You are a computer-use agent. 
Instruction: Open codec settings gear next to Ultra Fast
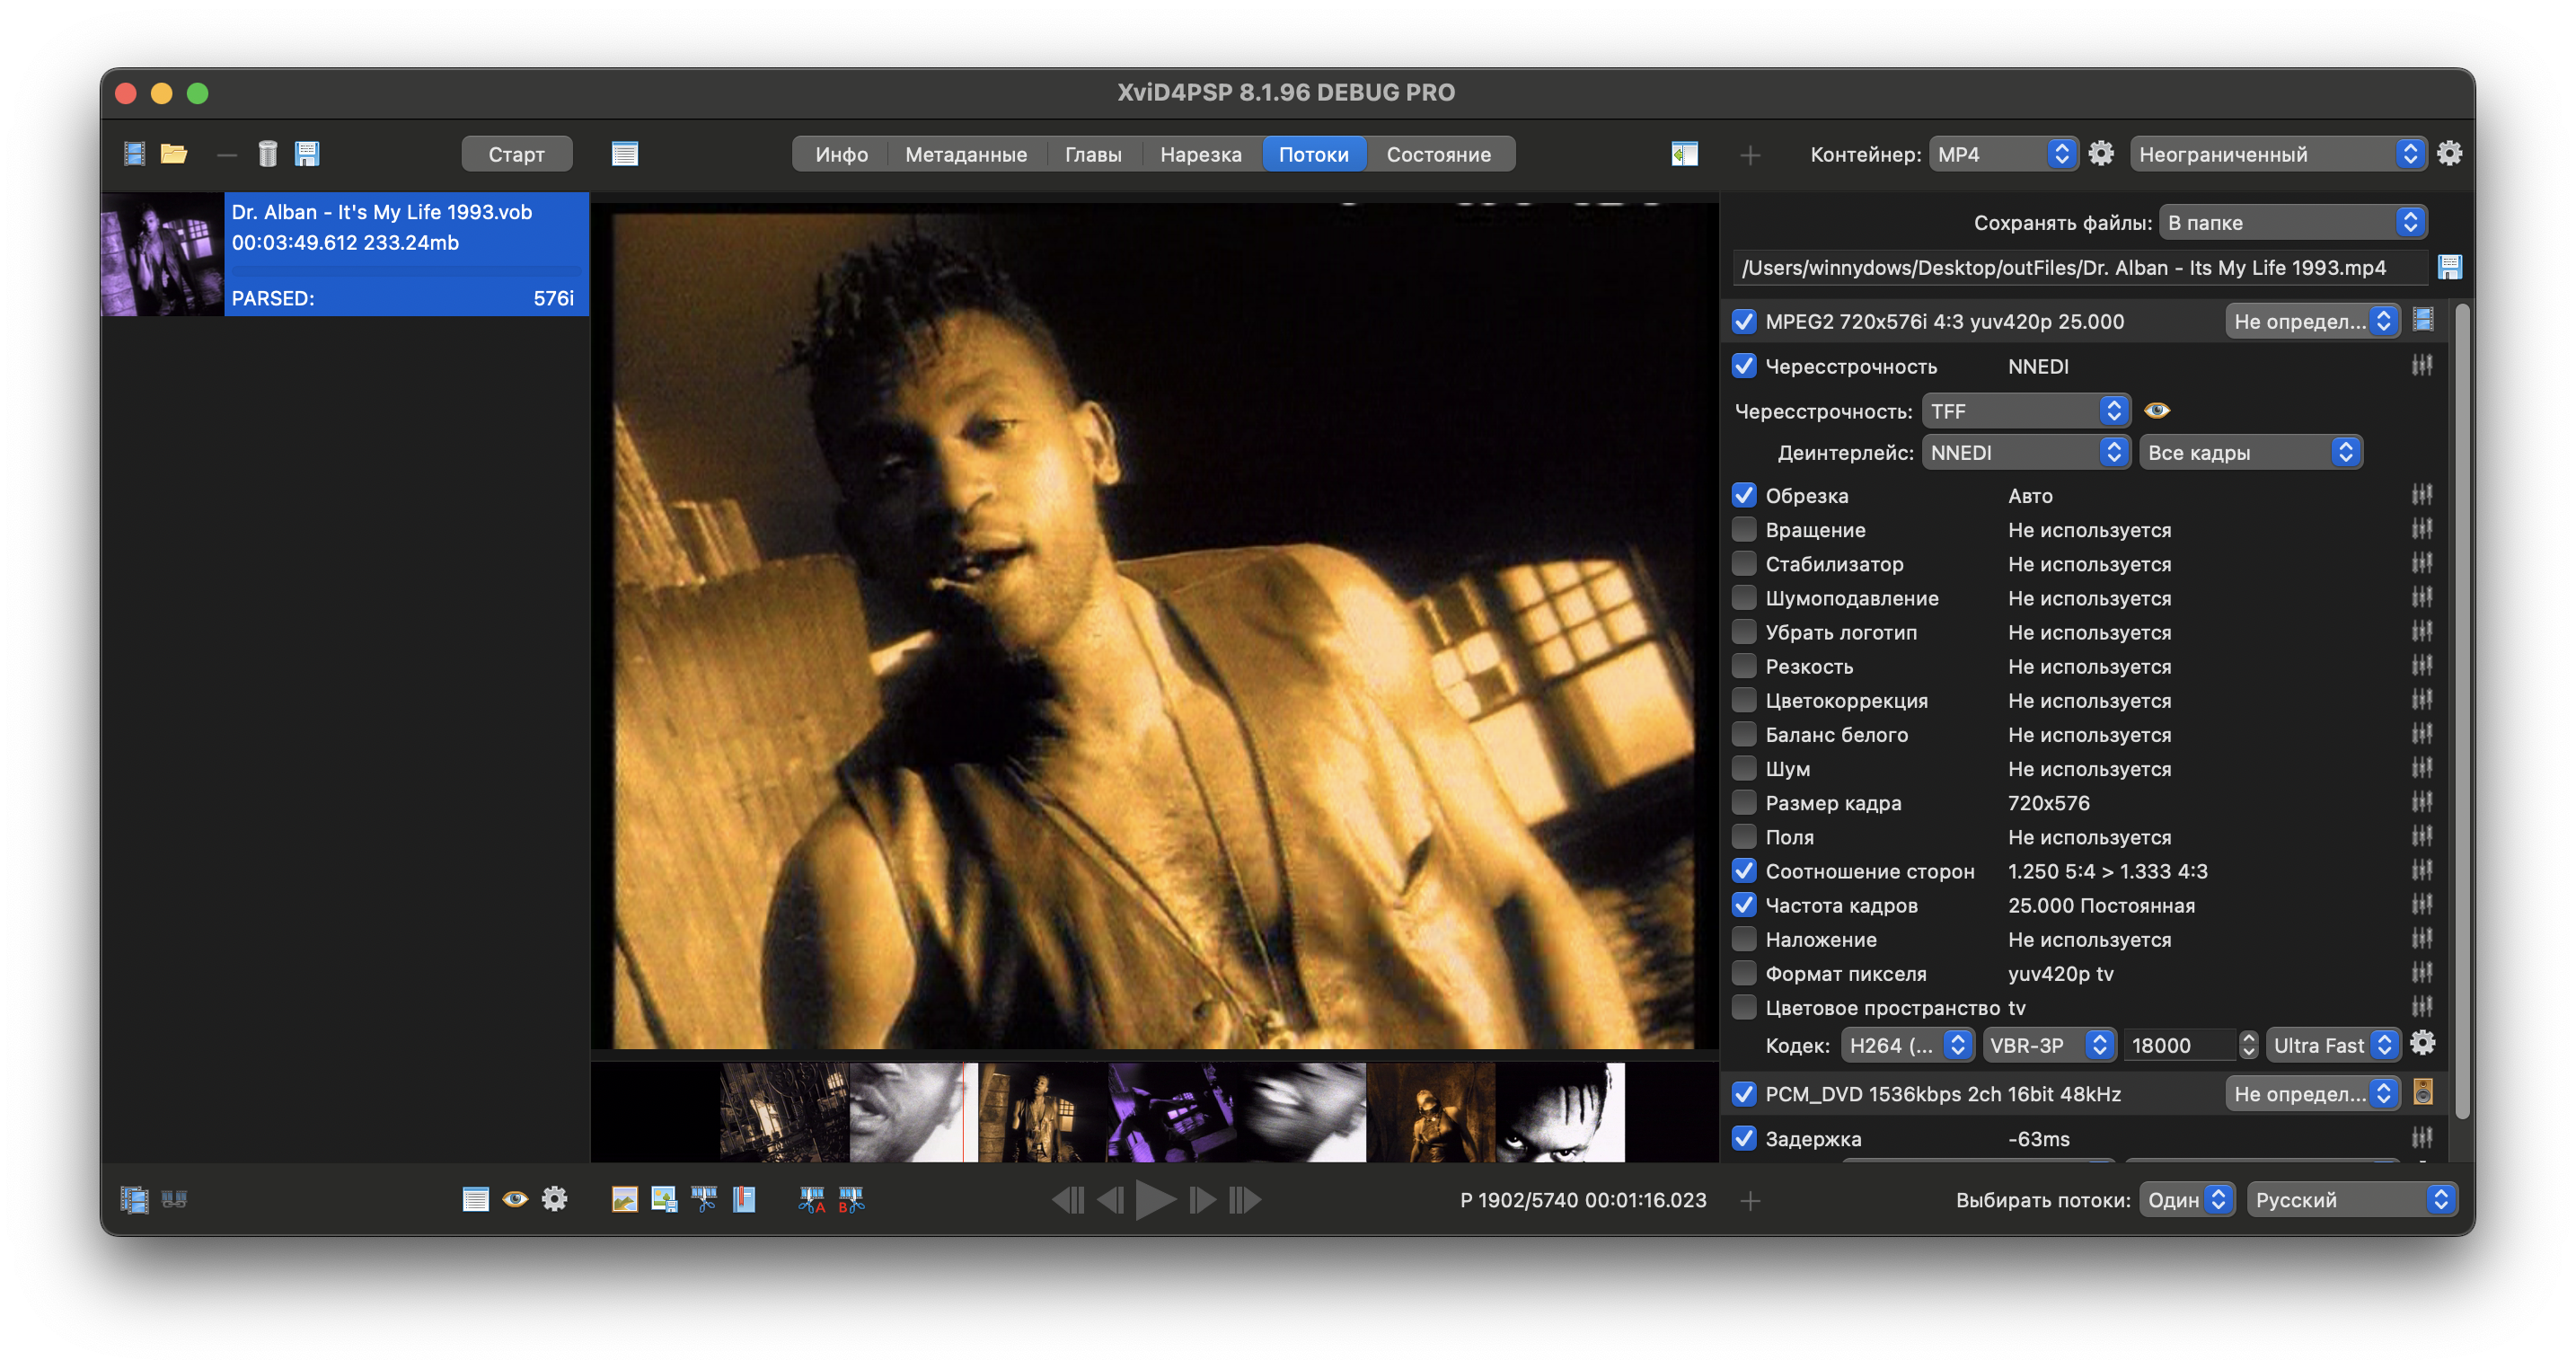click(x=2422, y=1044)
